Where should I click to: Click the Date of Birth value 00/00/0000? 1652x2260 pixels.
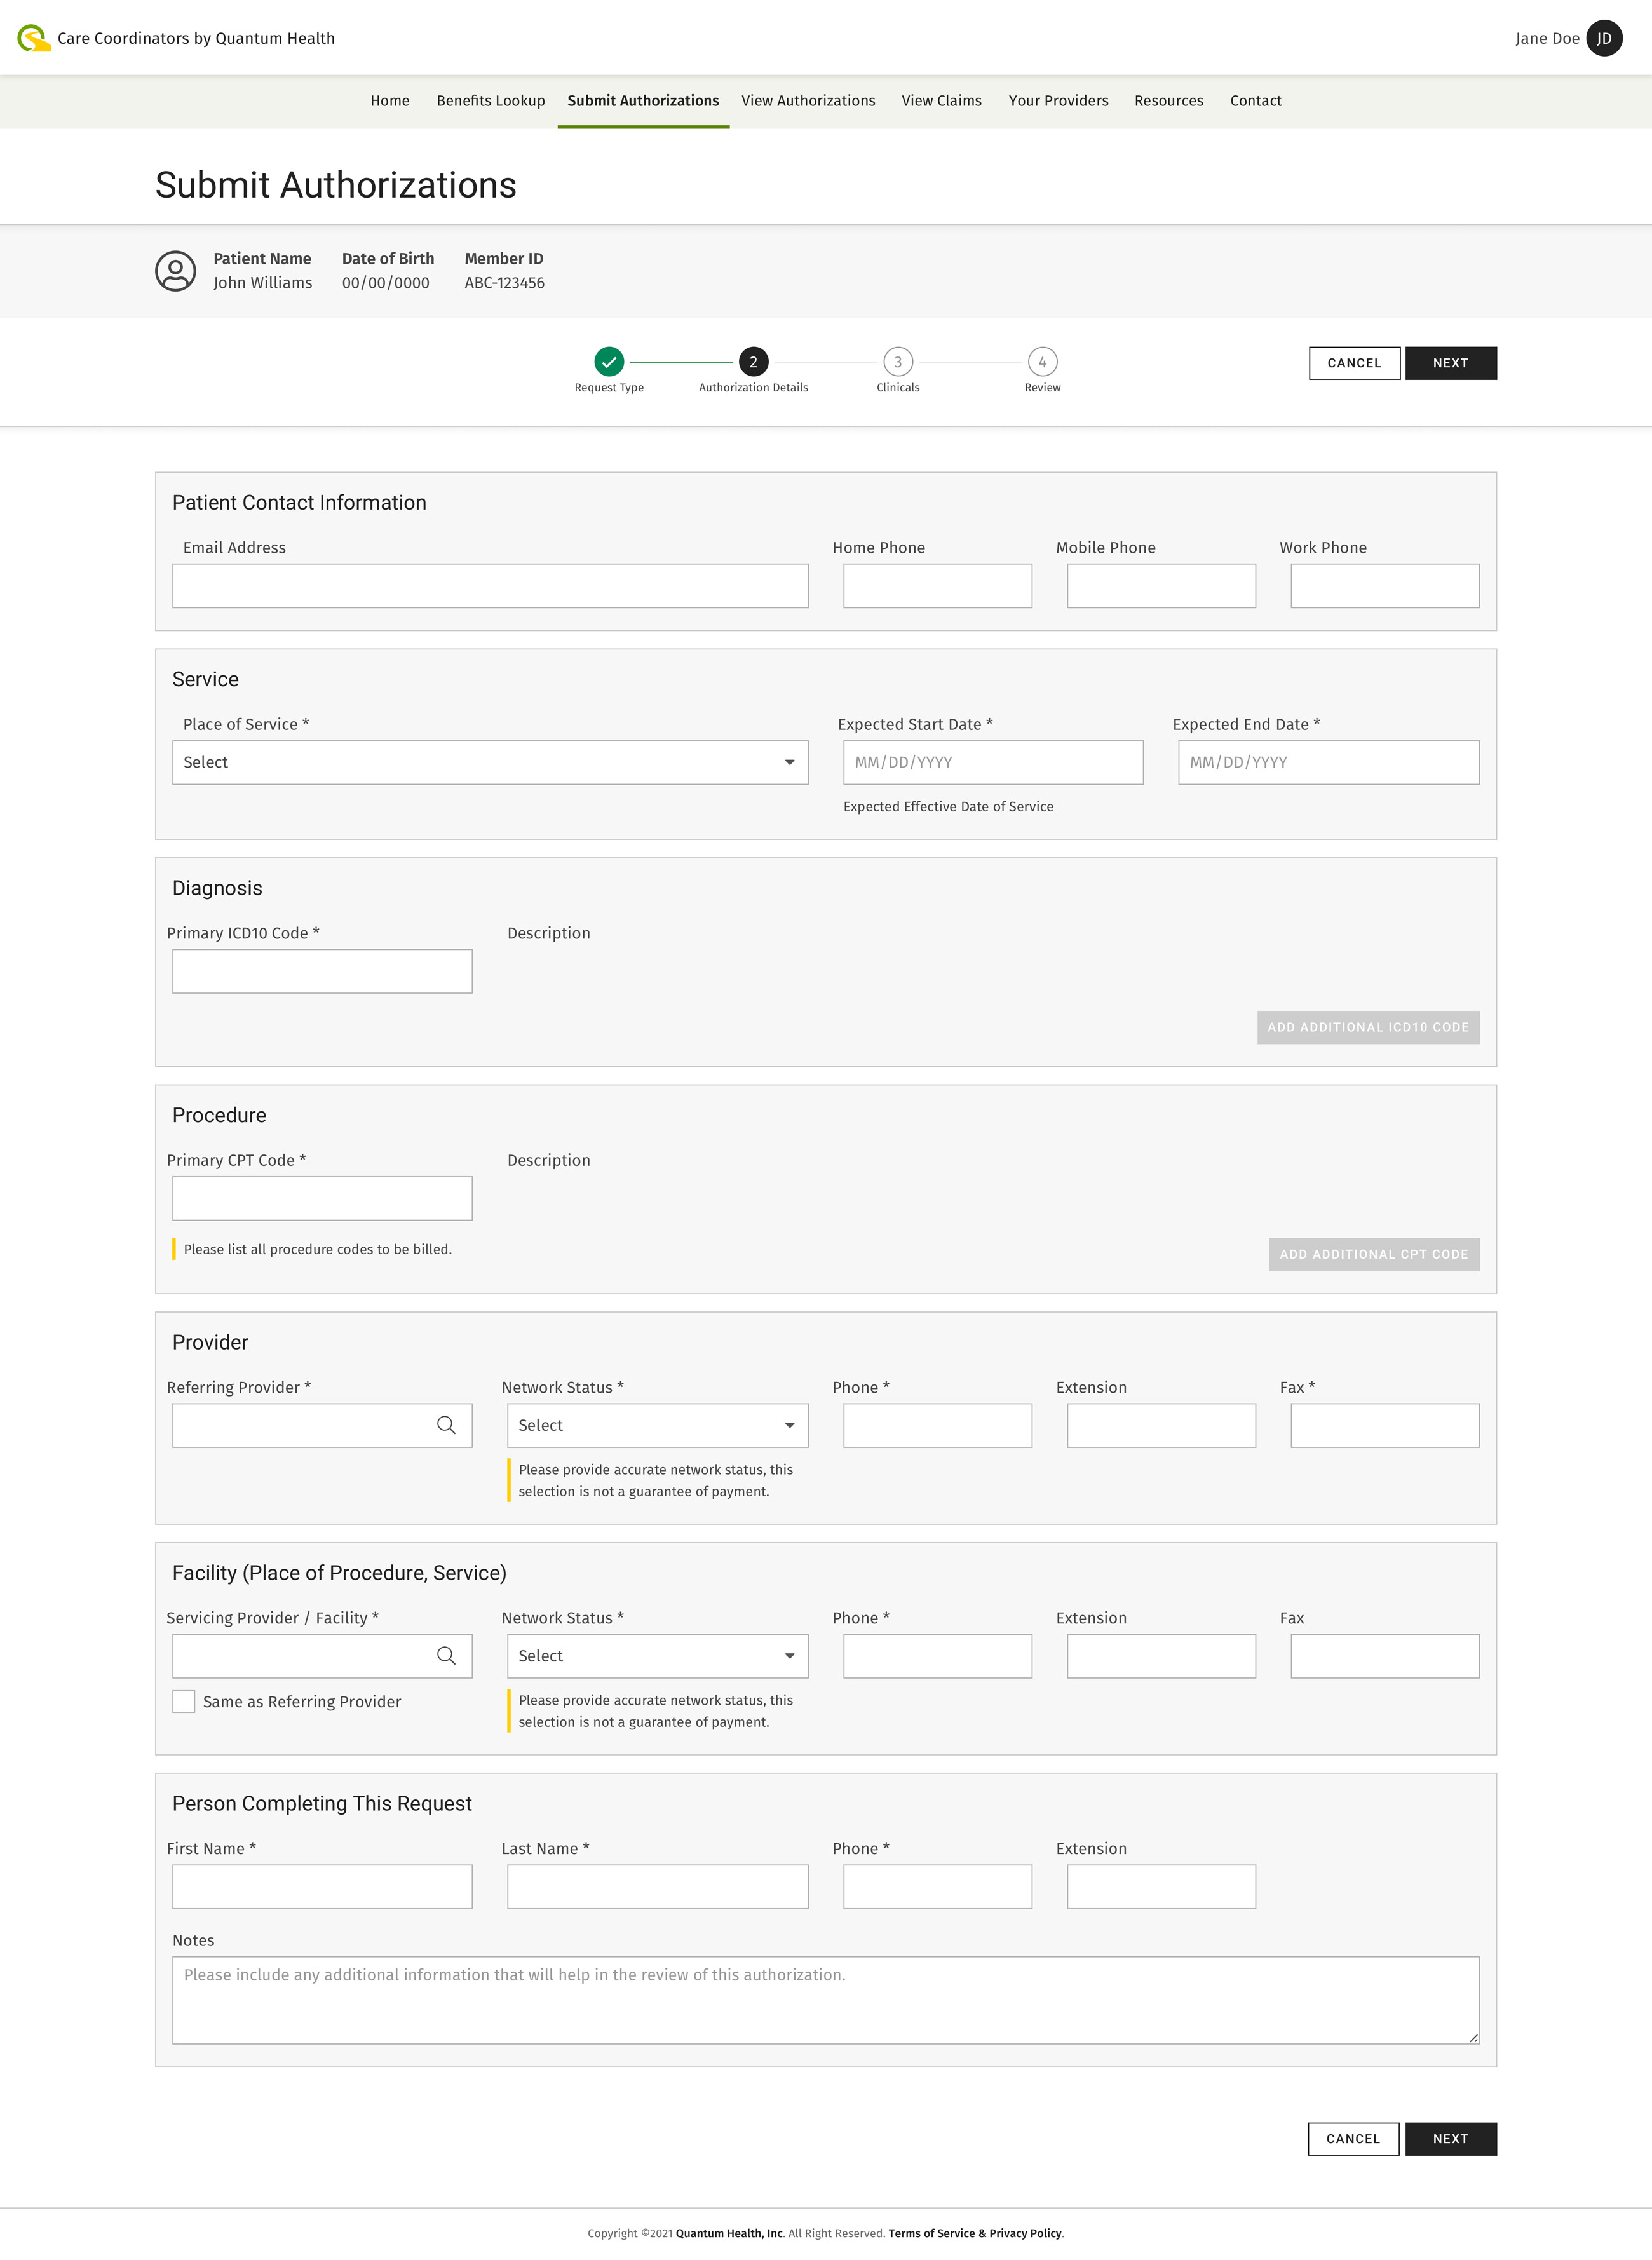[x=386, y=283]
